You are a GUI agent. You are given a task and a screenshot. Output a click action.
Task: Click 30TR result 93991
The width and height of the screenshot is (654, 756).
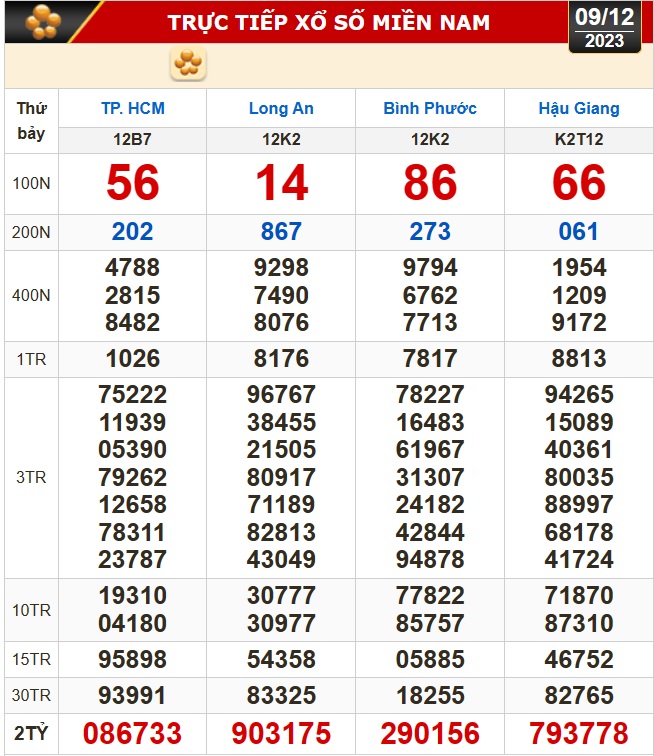pyautogui.click(x=133, y=695)
